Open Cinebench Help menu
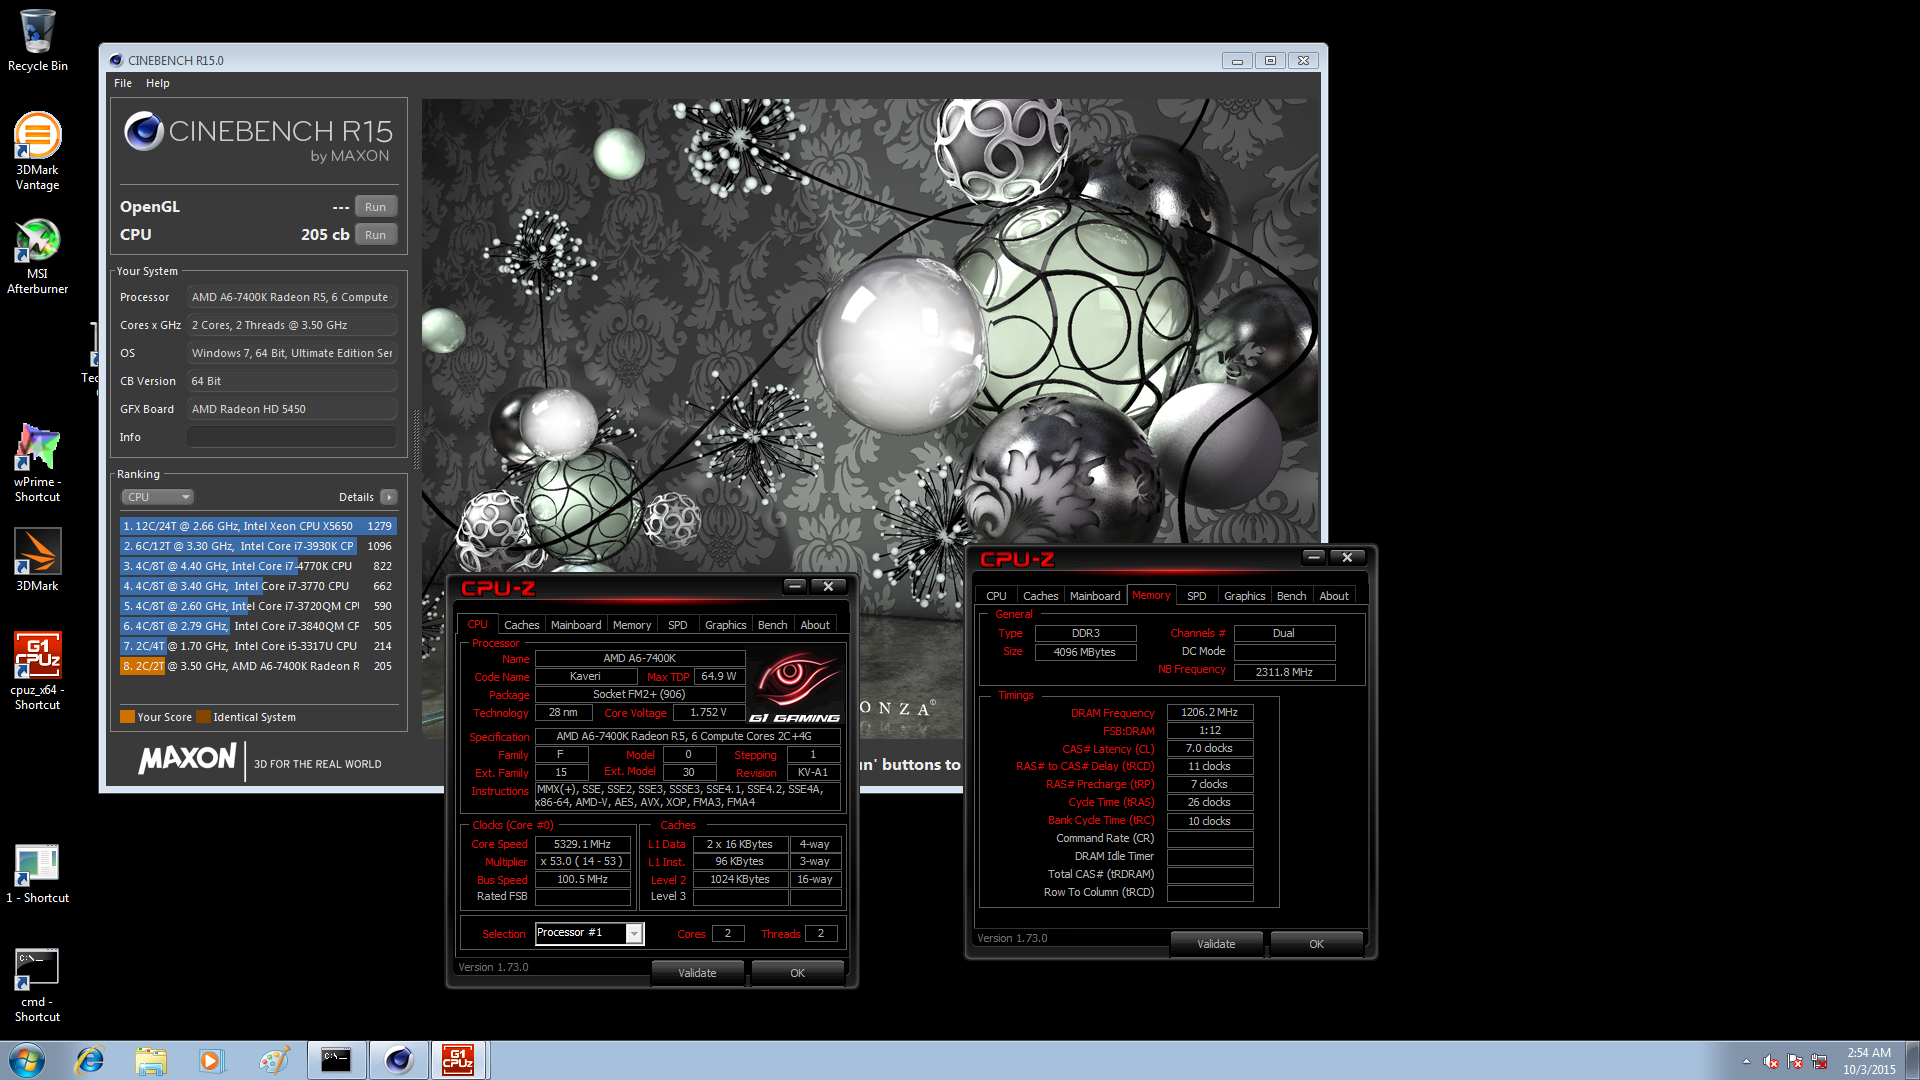This screenshot has width=1920, height=1080. (157, 83)
